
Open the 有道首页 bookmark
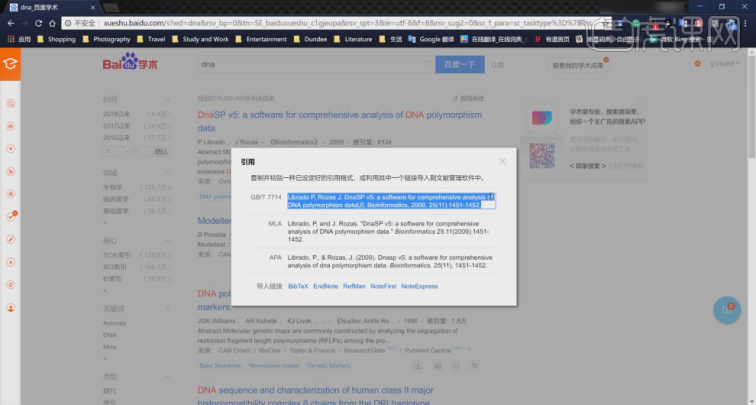pos(552,40)
